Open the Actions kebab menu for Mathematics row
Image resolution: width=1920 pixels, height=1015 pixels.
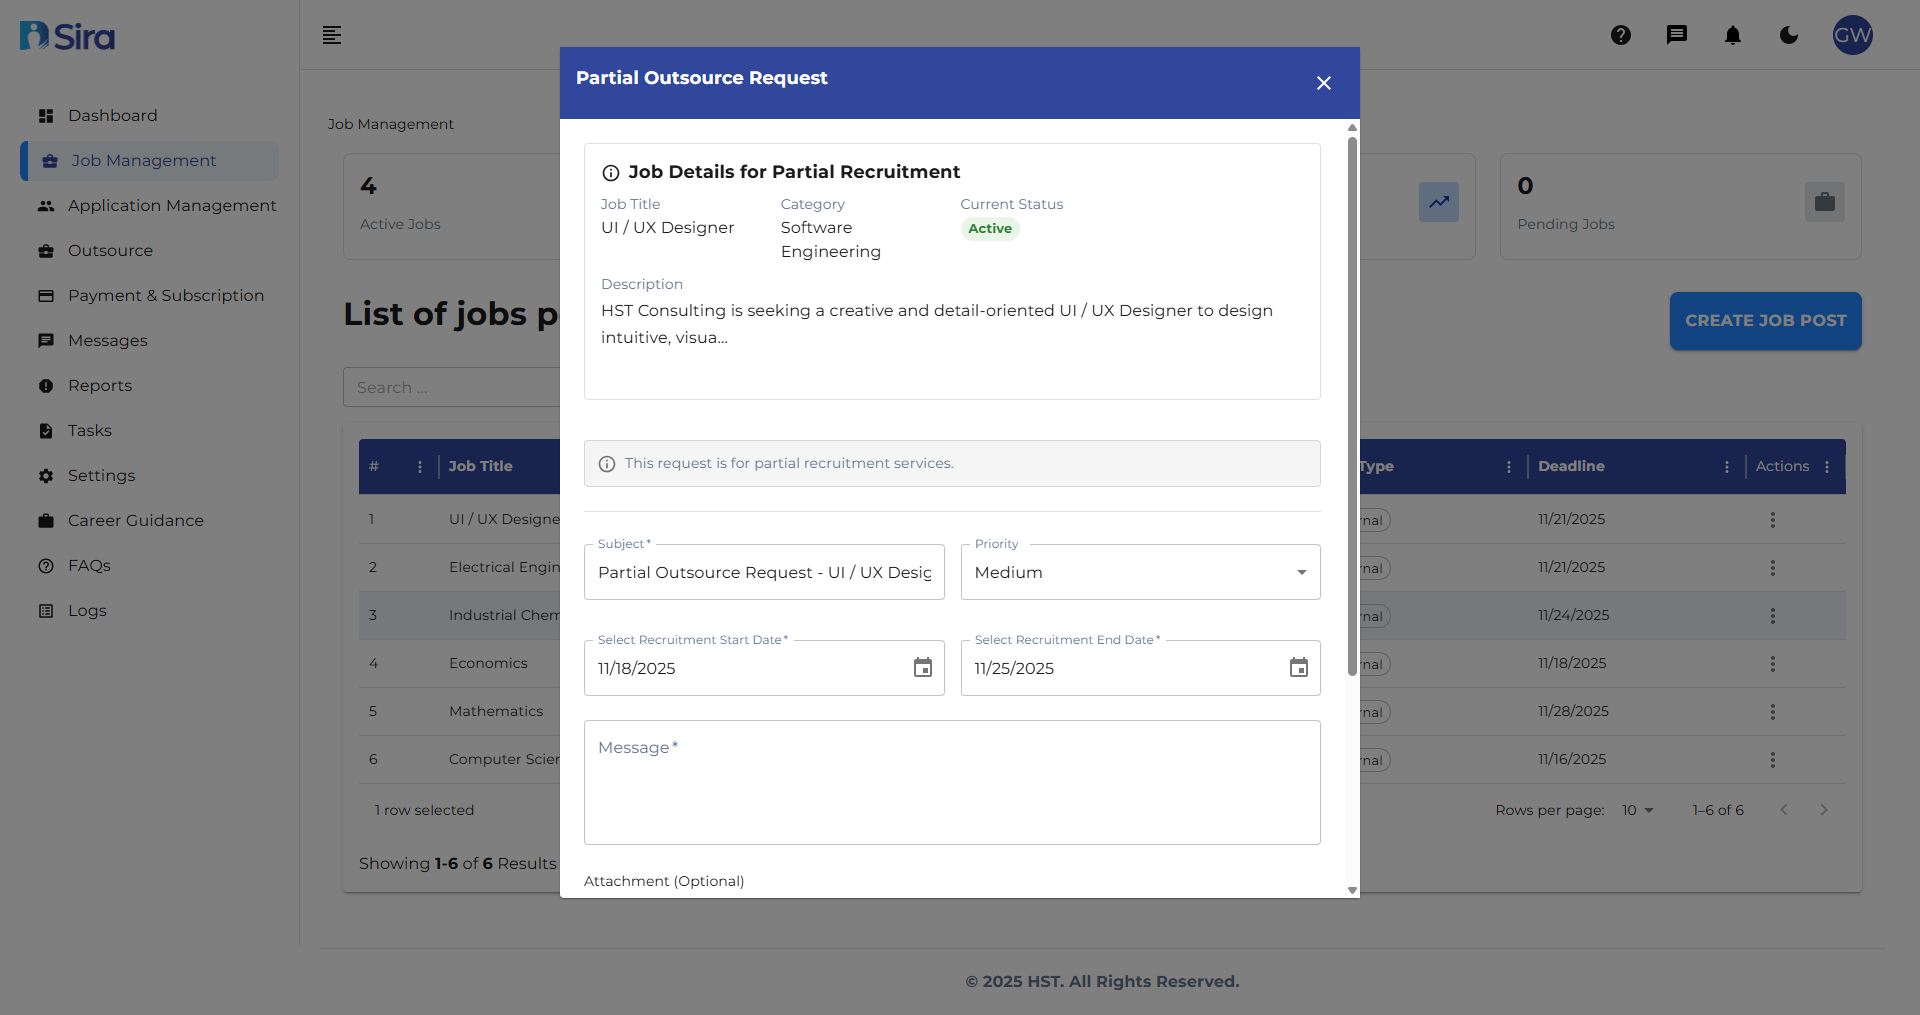(1773, 712)
